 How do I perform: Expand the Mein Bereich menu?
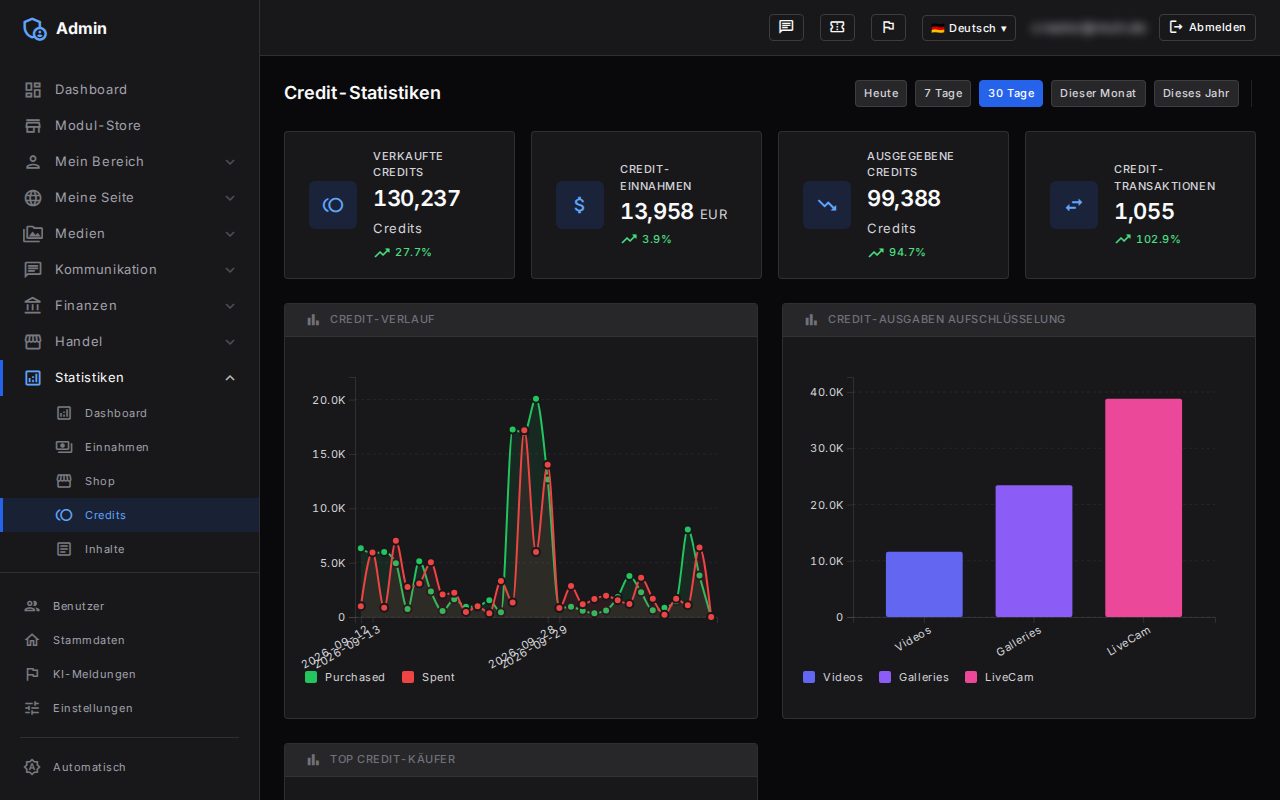[130, 162]
